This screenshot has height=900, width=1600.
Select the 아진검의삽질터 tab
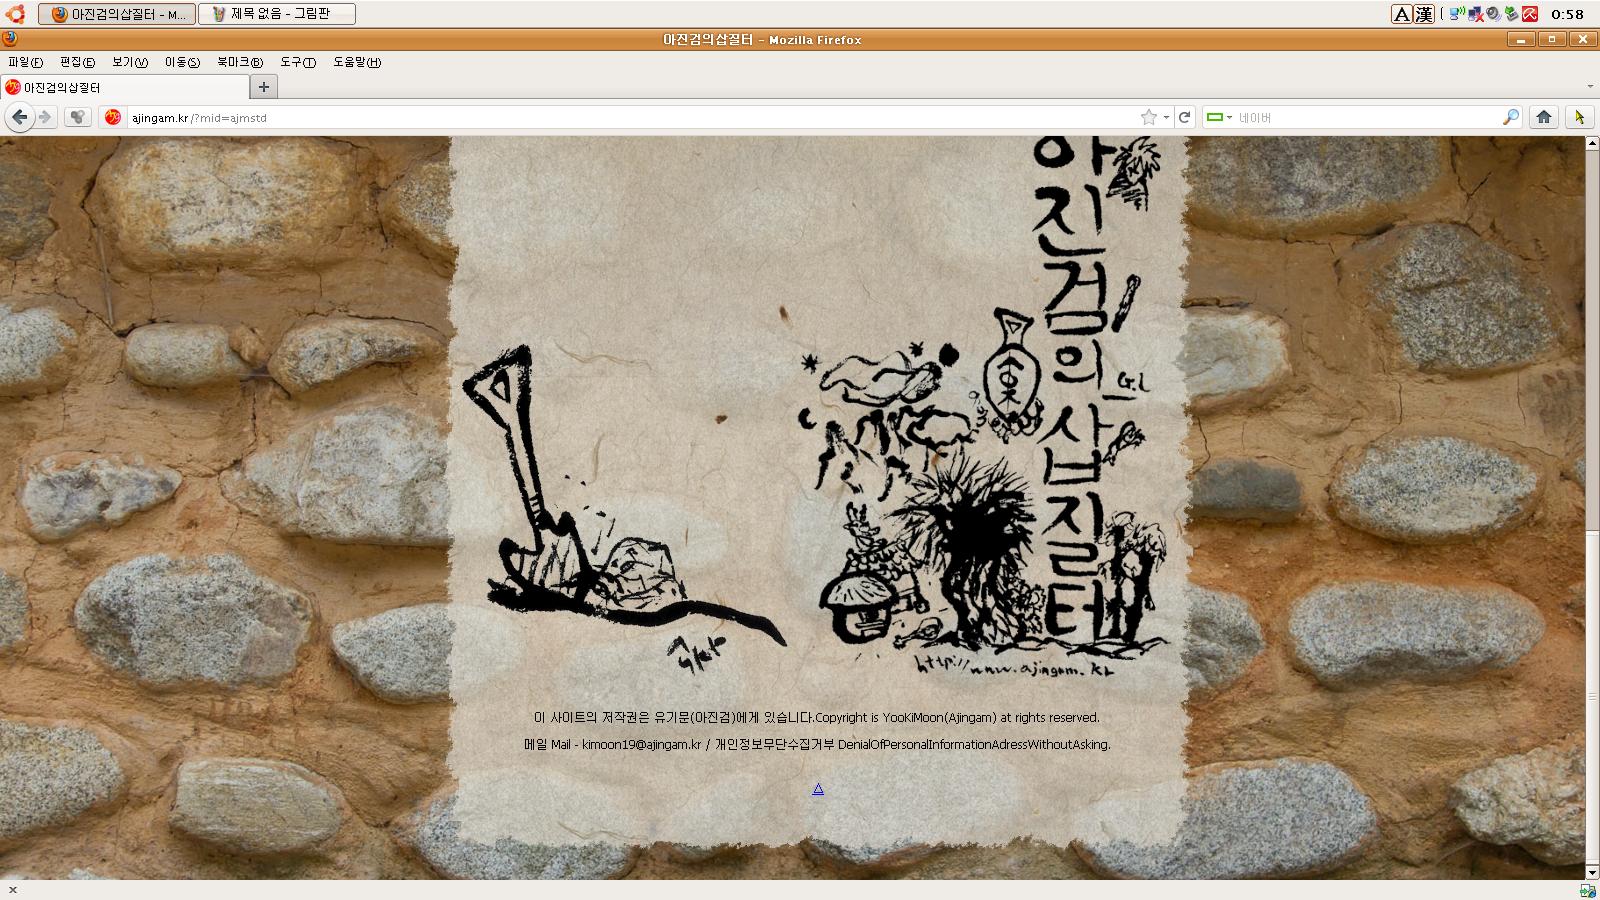(125, 87)
